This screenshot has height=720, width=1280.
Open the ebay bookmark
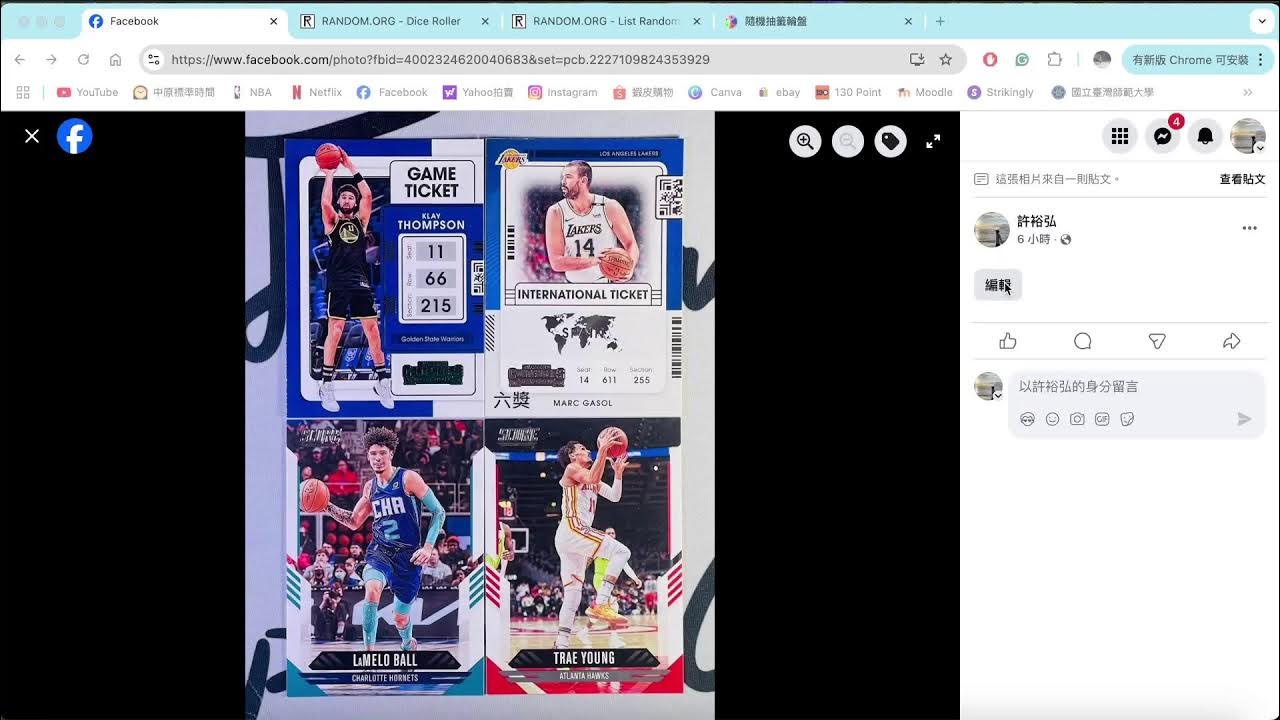(x=779, y=92)
